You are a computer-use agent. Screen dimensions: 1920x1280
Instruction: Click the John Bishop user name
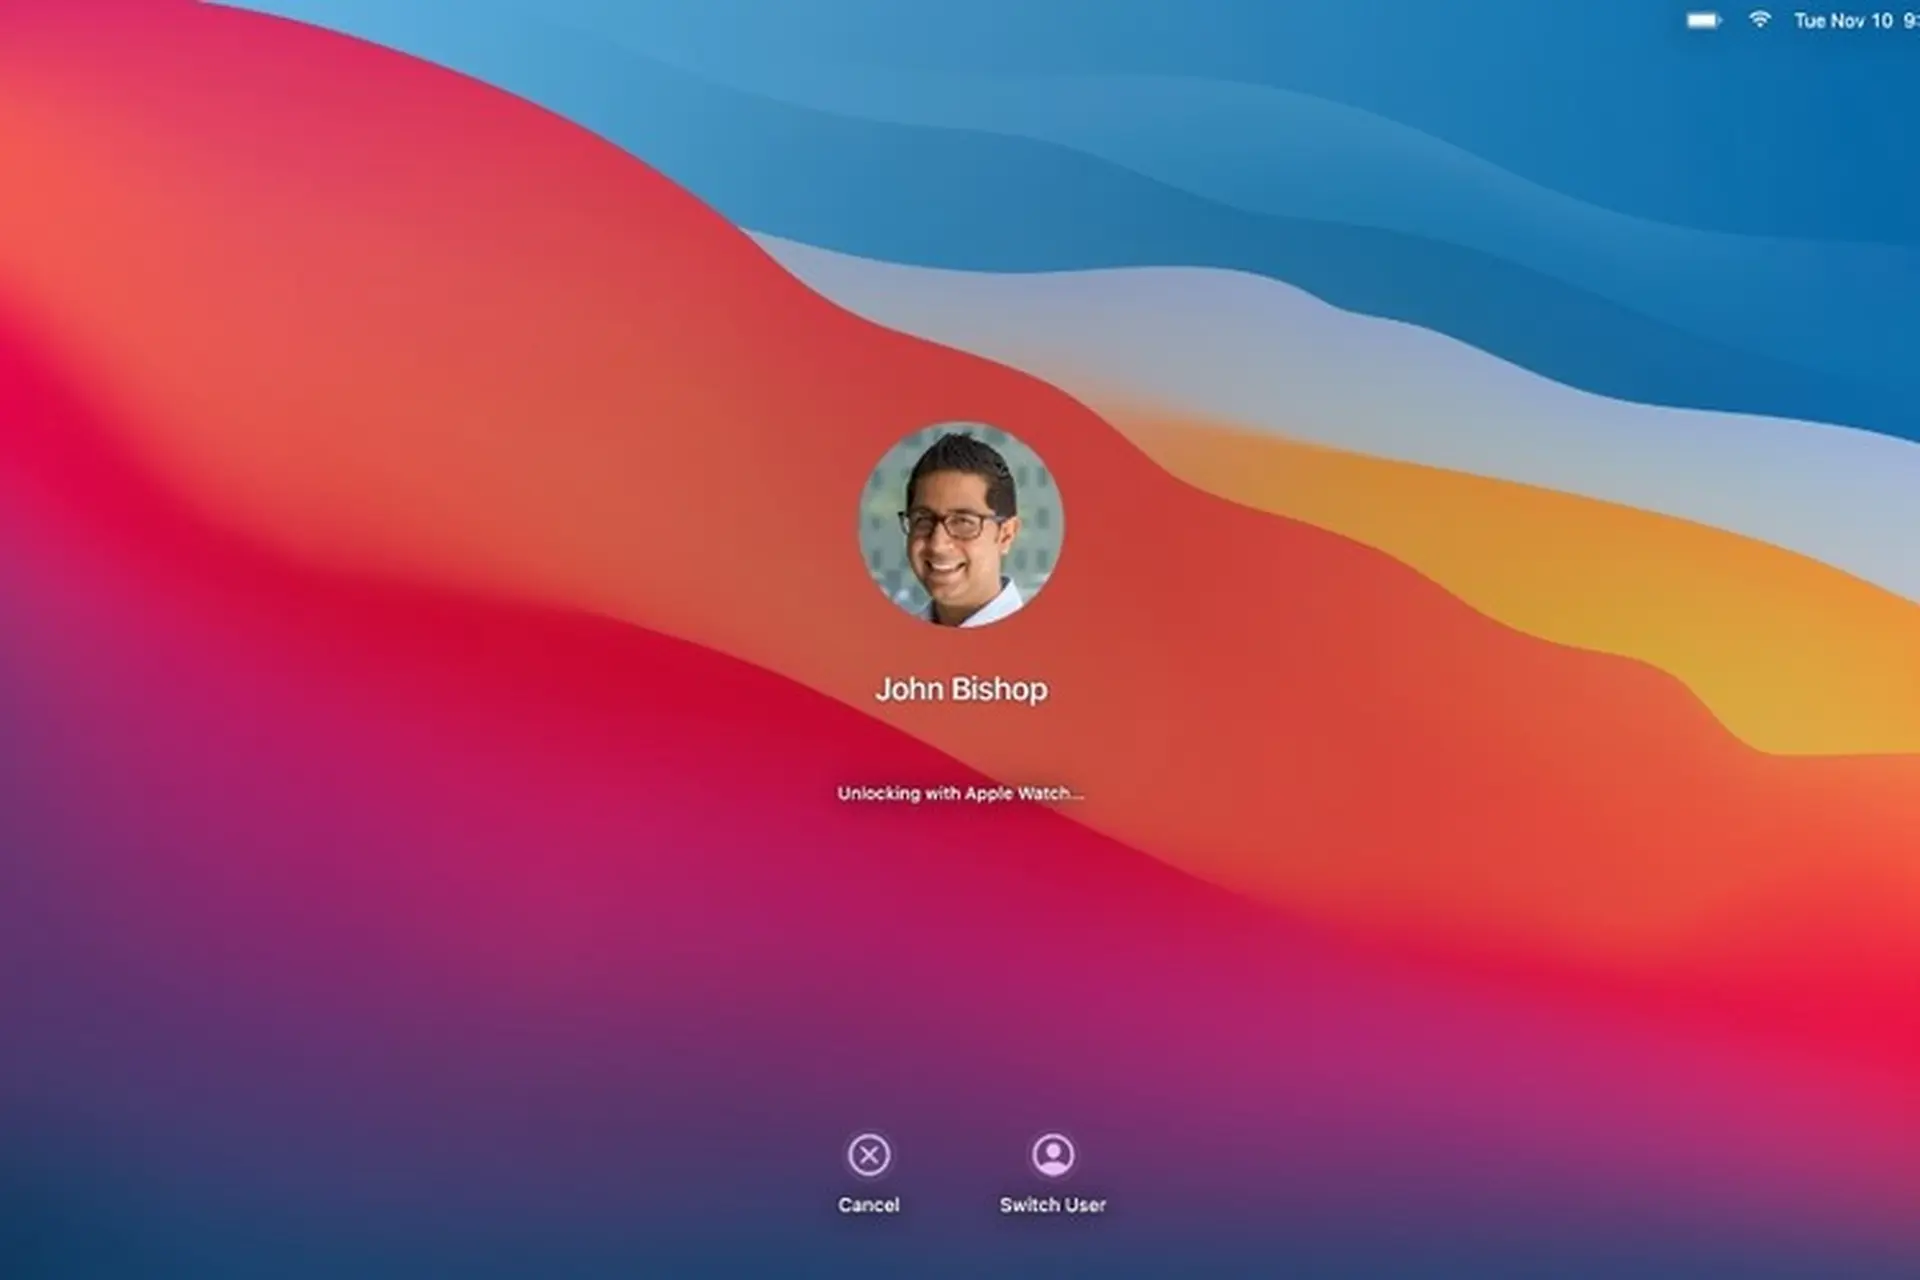coord(961,689)
